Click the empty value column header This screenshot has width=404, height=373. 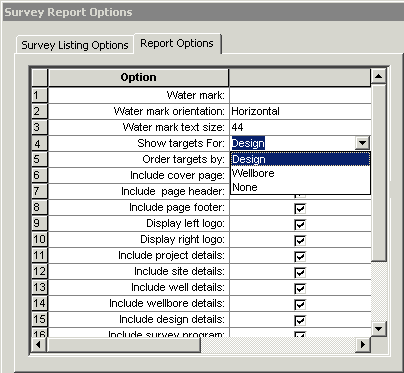point(300,77)
